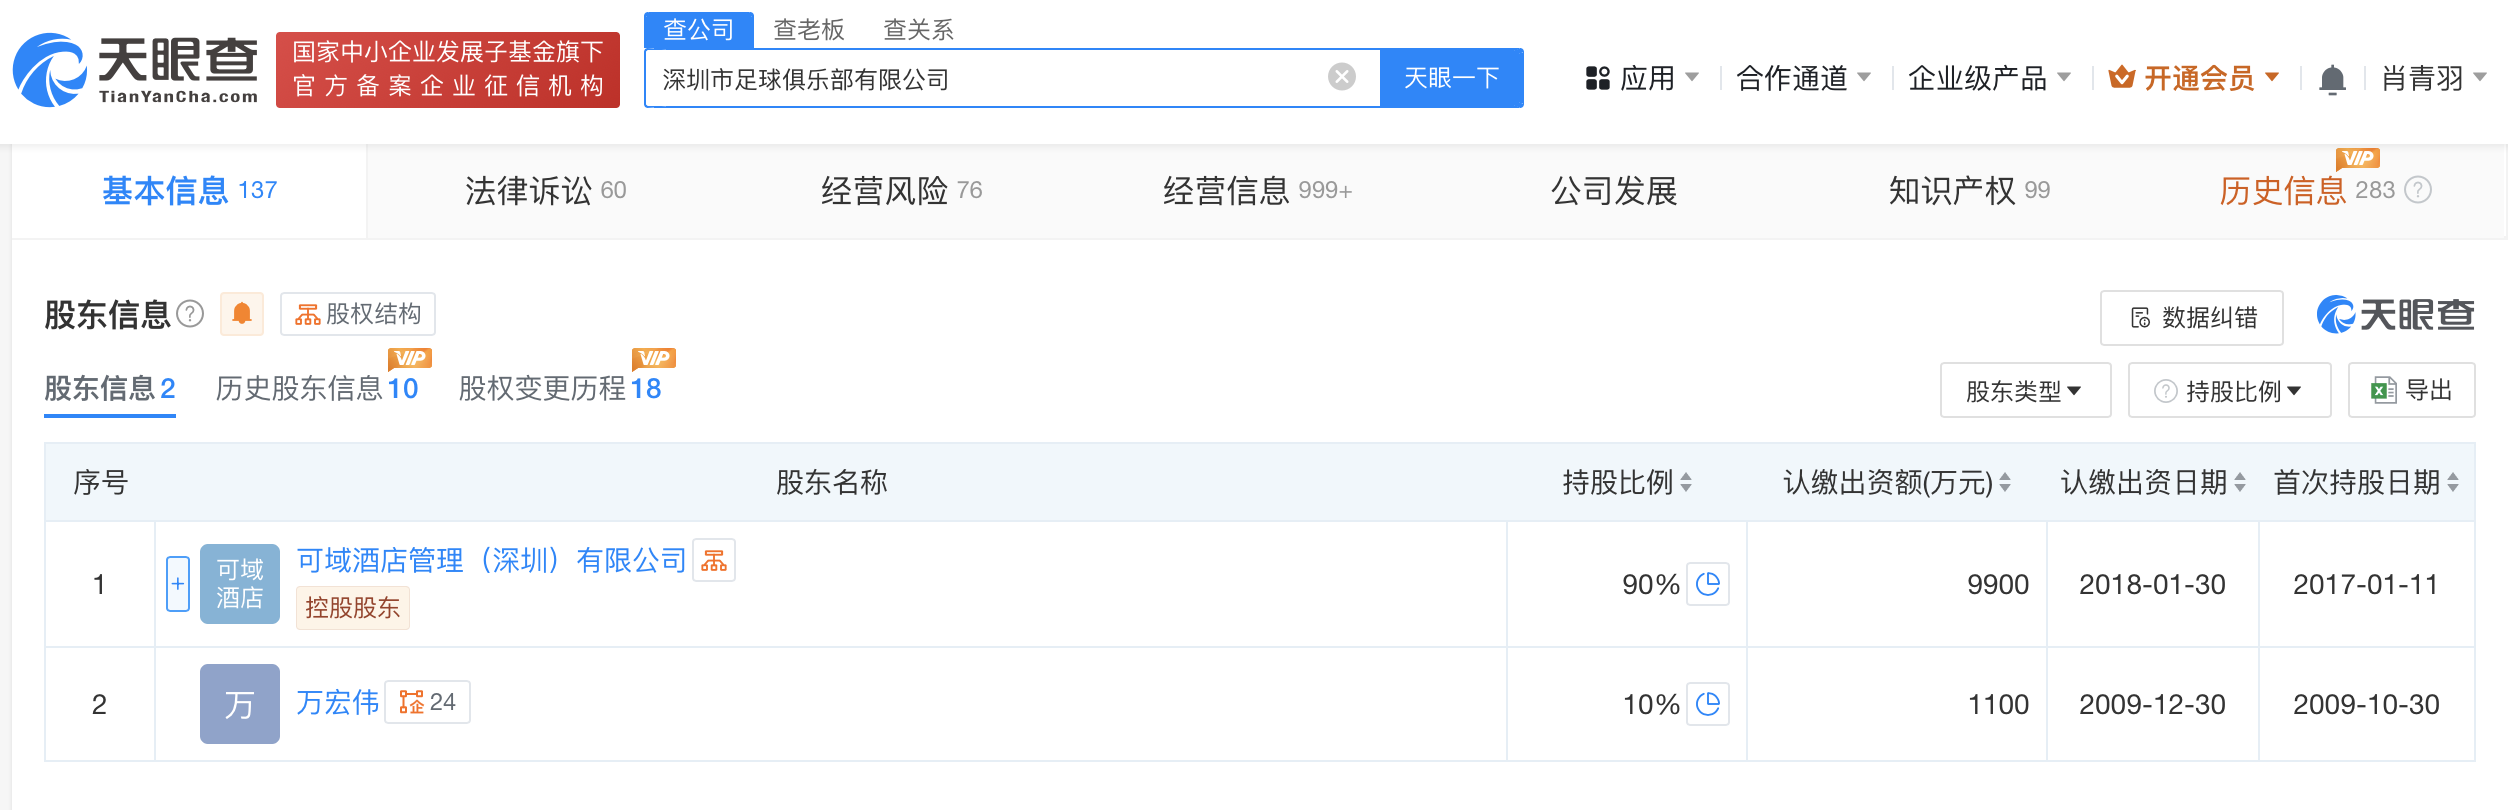This screenshot has height=810, width=2508.
Task: Open the 持股比例 filter dropdown
Action: (2229, 390)
